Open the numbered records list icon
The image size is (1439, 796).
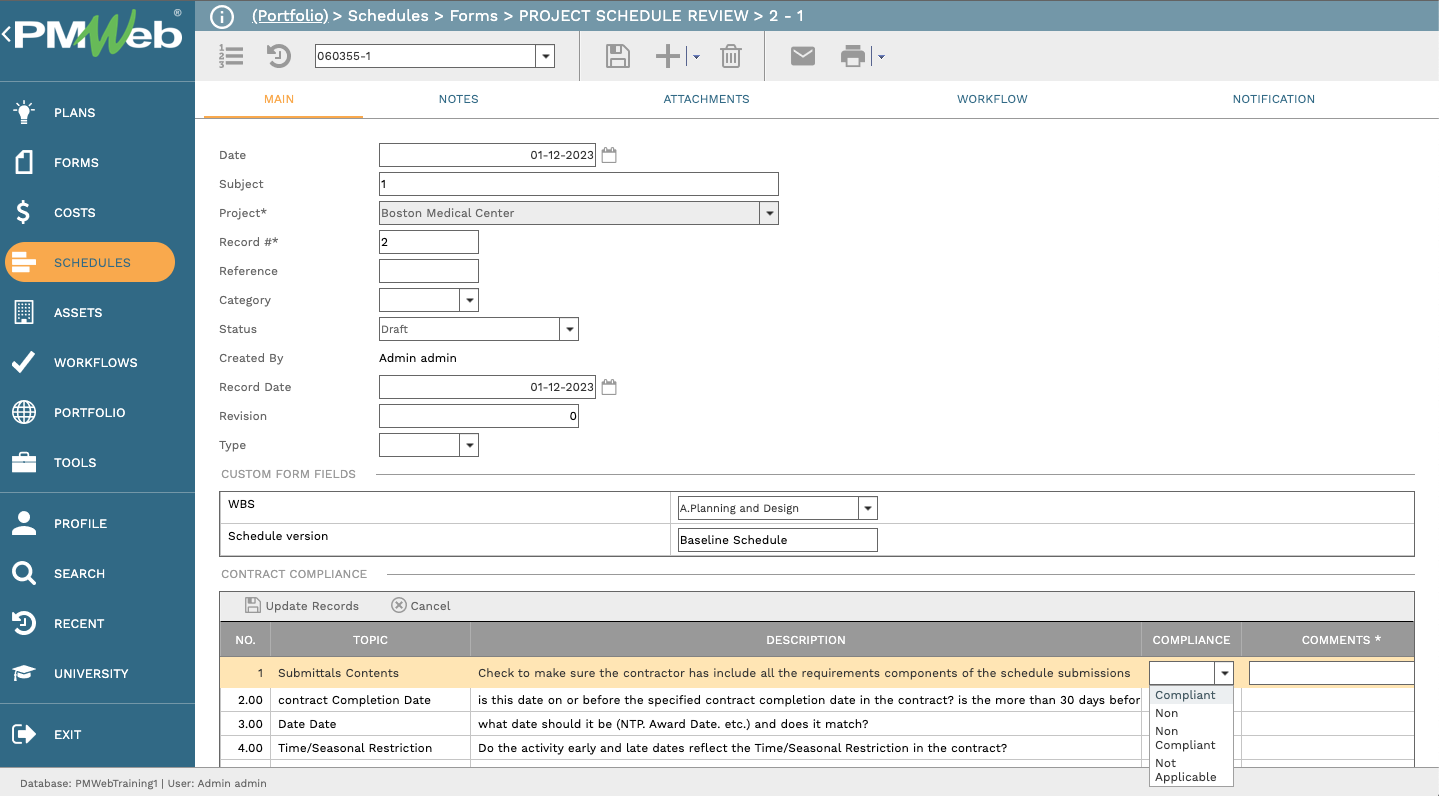pyautogui.click(x=231, y=56)
